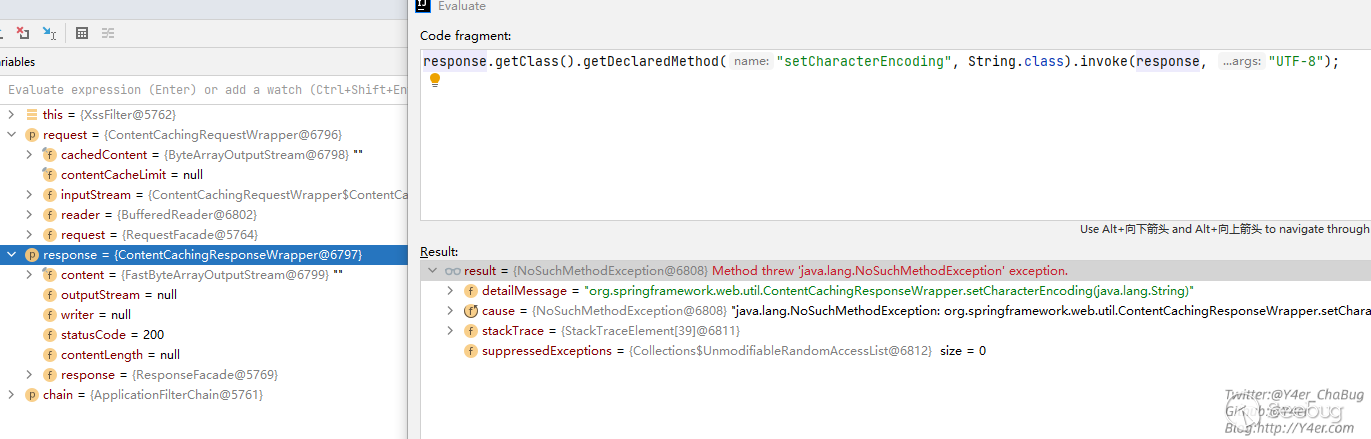Click the '{BufferedReader@6802}' value
This screenshot has width=1371, height=439.
(187, 215)
